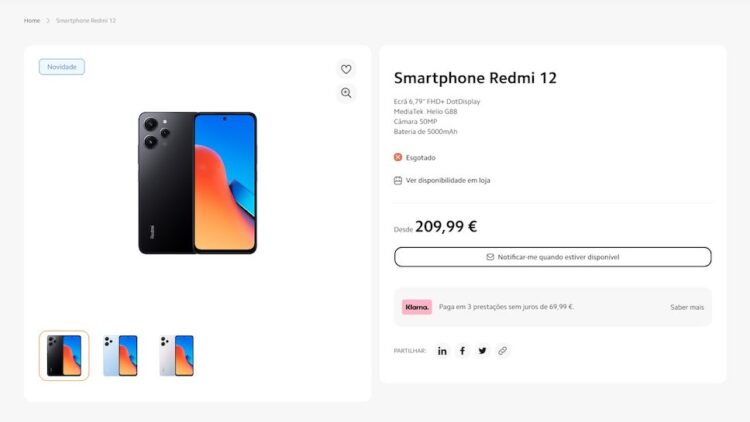
Task: Select the black Redmi 12 thumbnail
Action: tap(64, 355)
